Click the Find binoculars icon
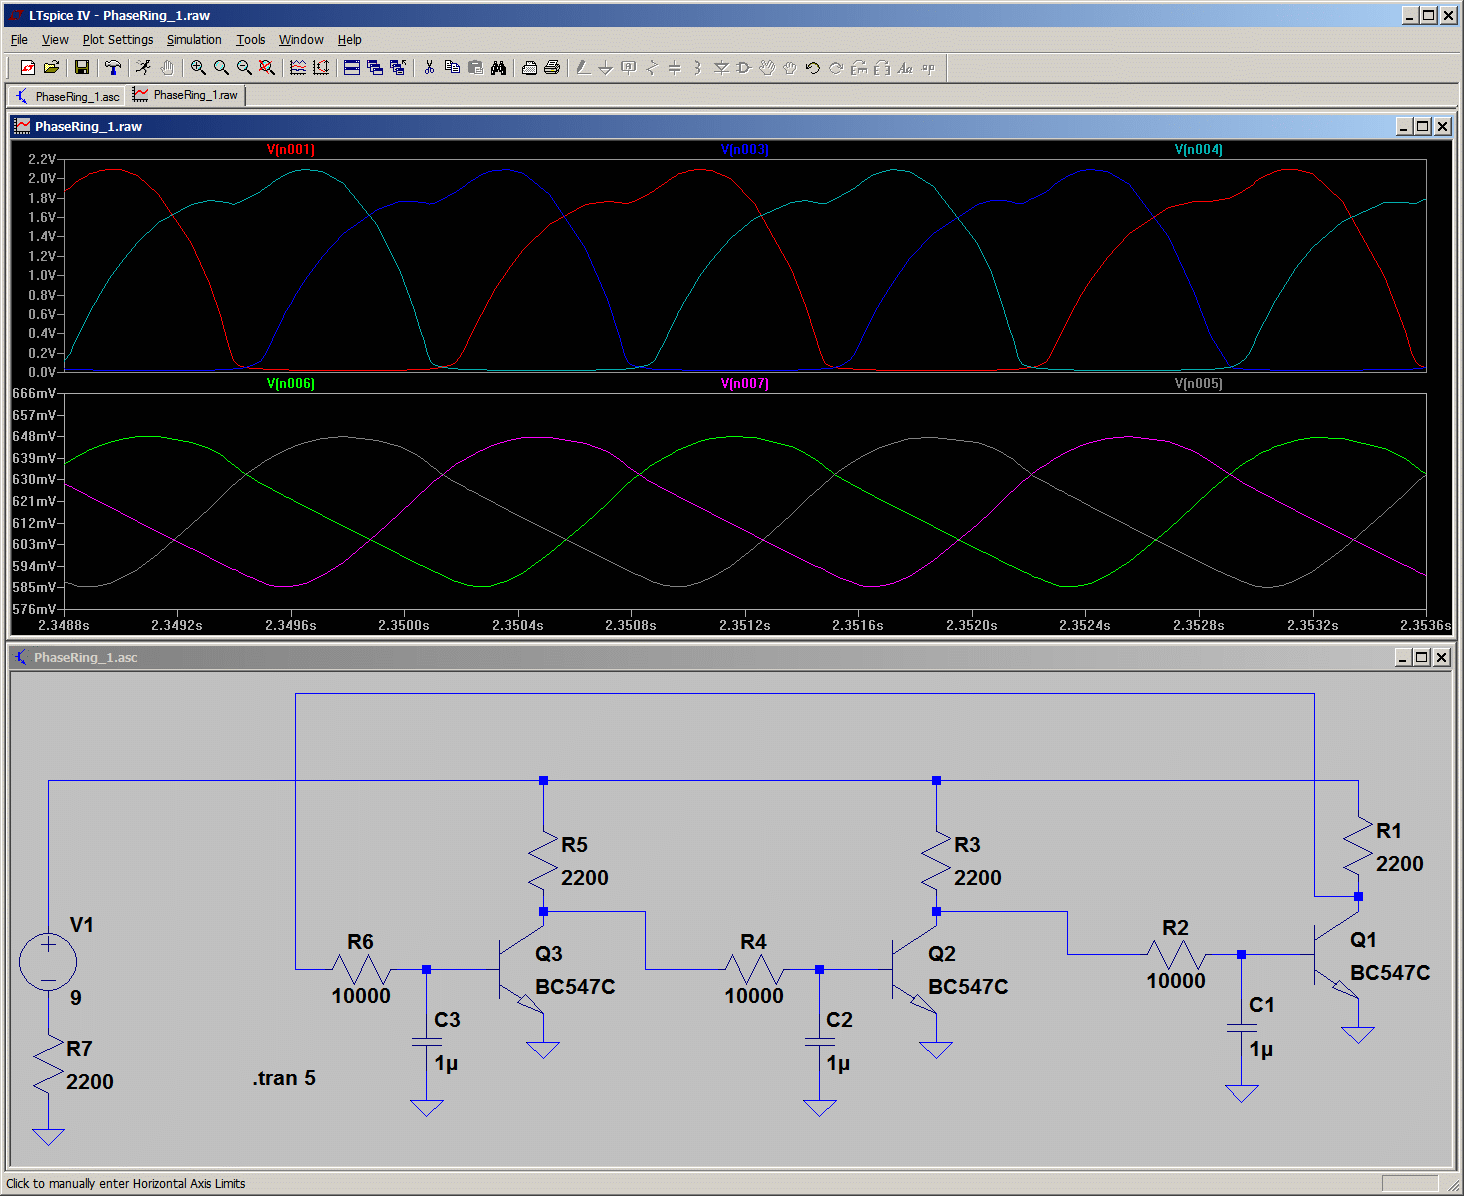Screen dimensions: 1464x1196 pos(498,68)
